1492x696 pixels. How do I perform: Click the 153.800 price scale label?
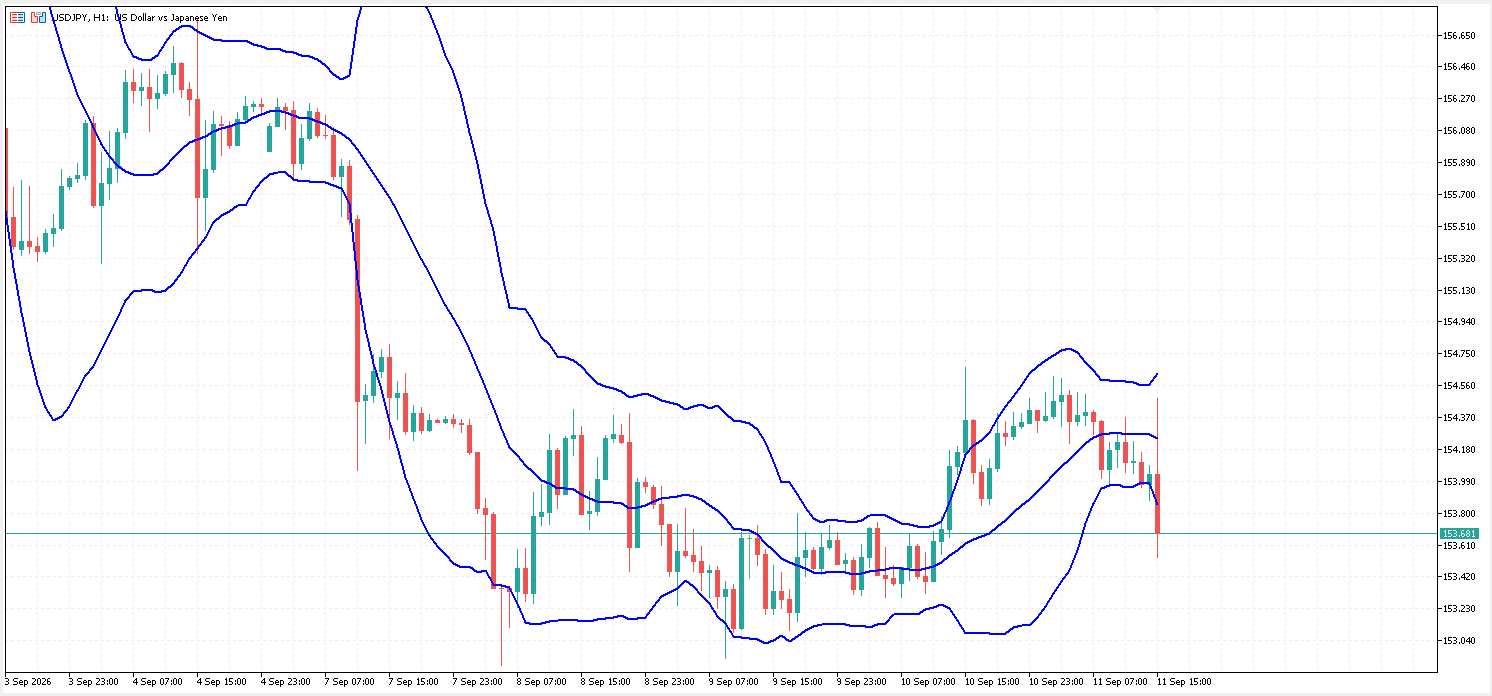pyautogui.click(x=1460, y=514)
